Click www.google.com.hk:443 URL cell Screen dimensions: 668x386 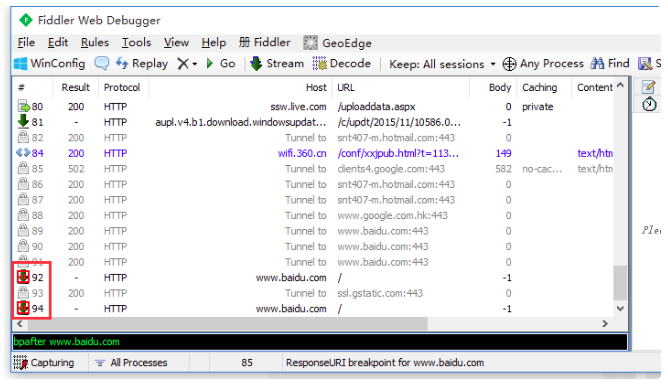(x=392, y=215)
